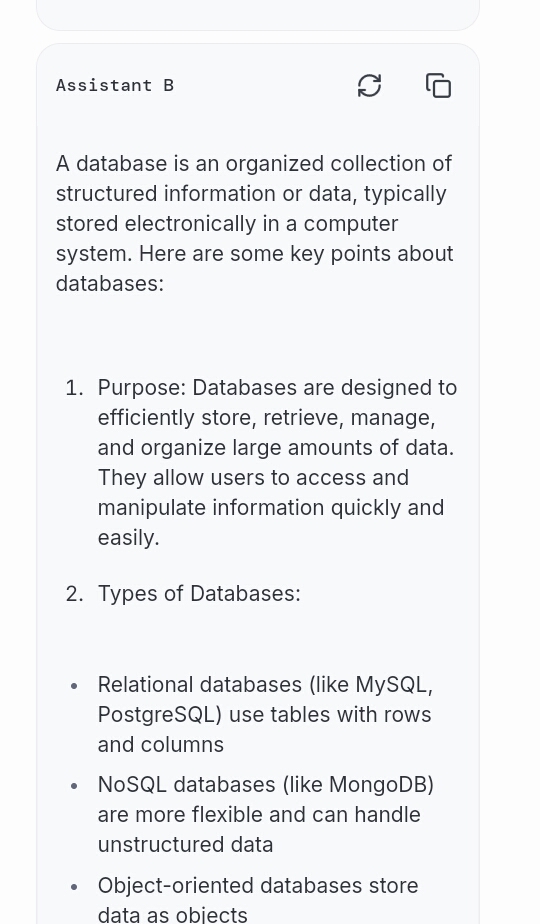540x924 pixels.
Task: Click the text 'manipulate information quickly and'
Action: pyautogui.click(x=271, y=507)
